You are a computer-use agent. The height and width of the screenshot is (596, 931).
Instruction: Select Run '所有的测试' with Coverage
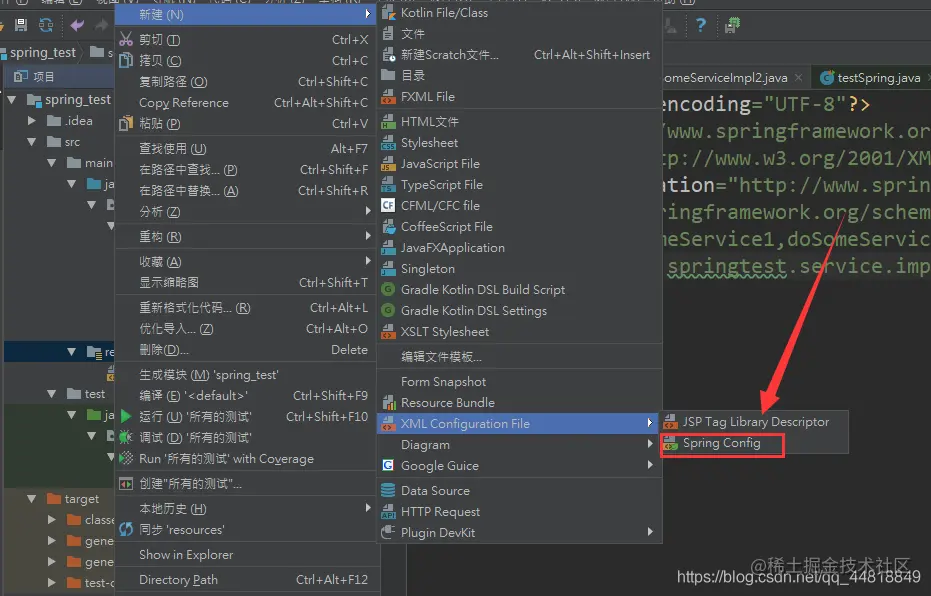coord(245,458)
